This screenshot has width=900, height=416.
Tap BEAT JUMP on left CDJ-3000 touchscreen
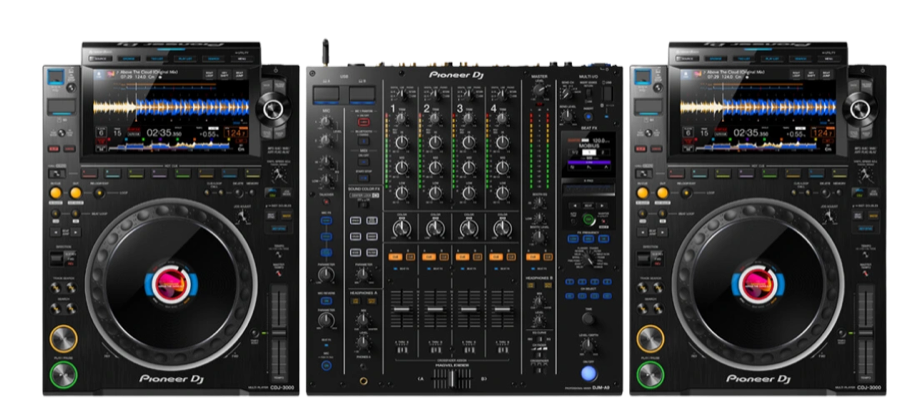pyautogui.click(x=239, y=74)
